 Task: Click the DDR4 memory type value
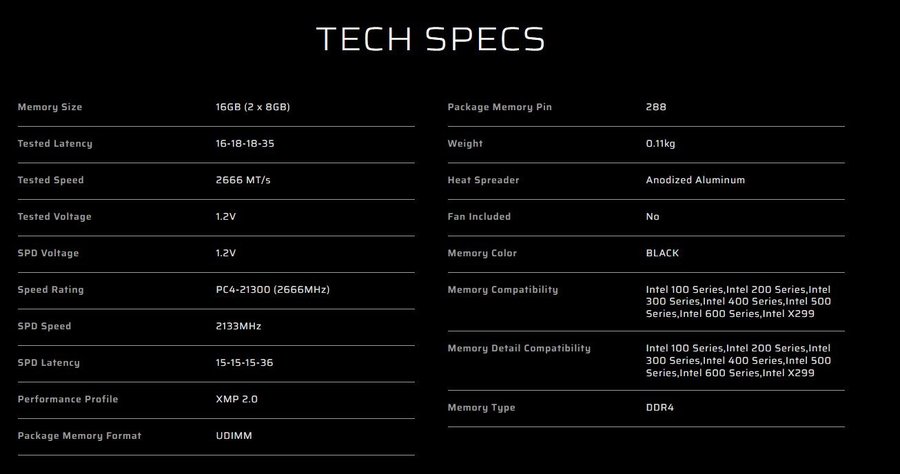tap(661, 408)
